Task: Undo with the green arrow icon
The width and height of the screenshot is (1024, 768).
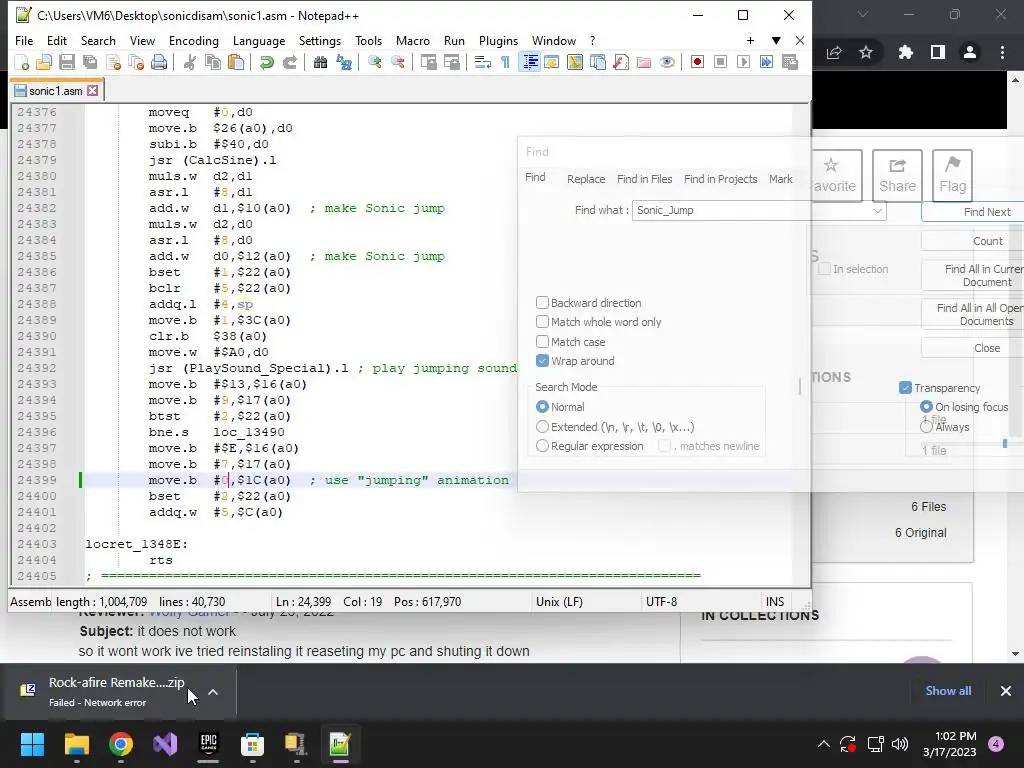Action: [x=266, y=62]
